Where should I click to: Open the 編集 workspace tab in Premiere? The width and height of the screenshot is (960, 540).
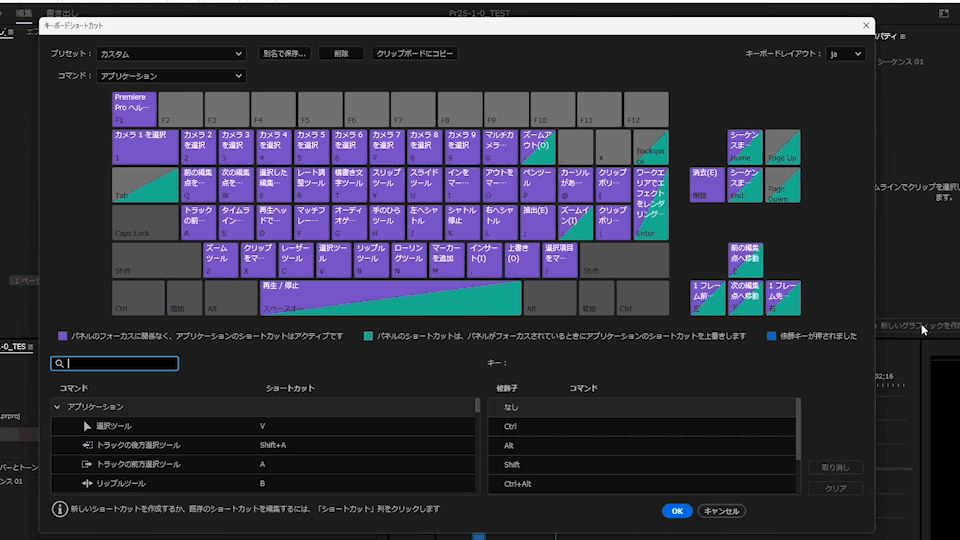[x=24, y=13]
